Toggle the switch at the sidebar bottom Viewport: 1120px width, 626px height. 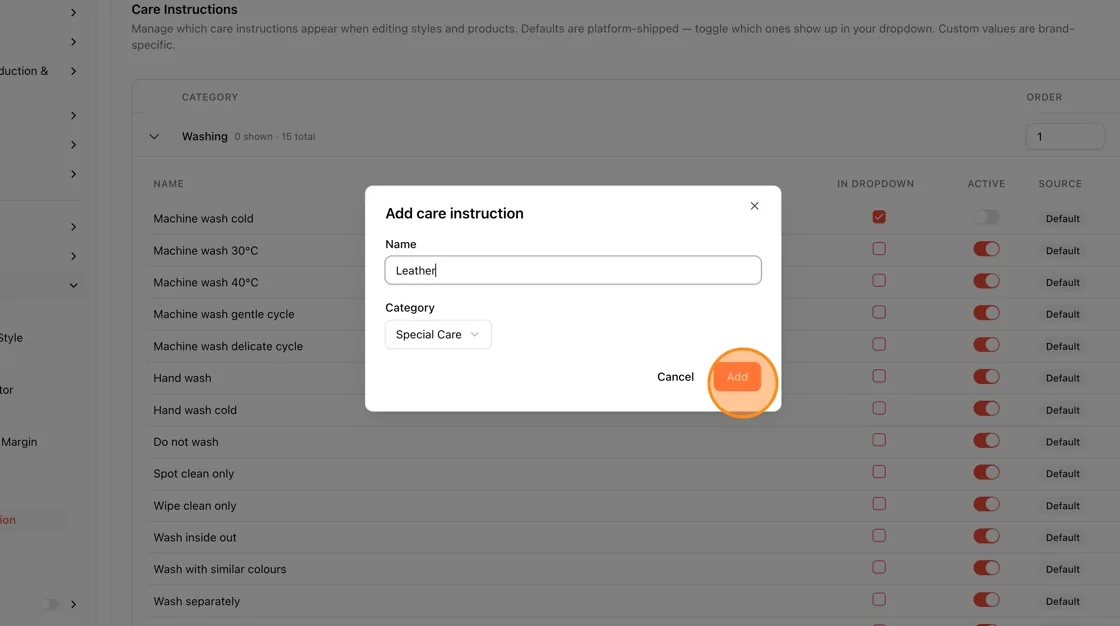pos(50,605)
